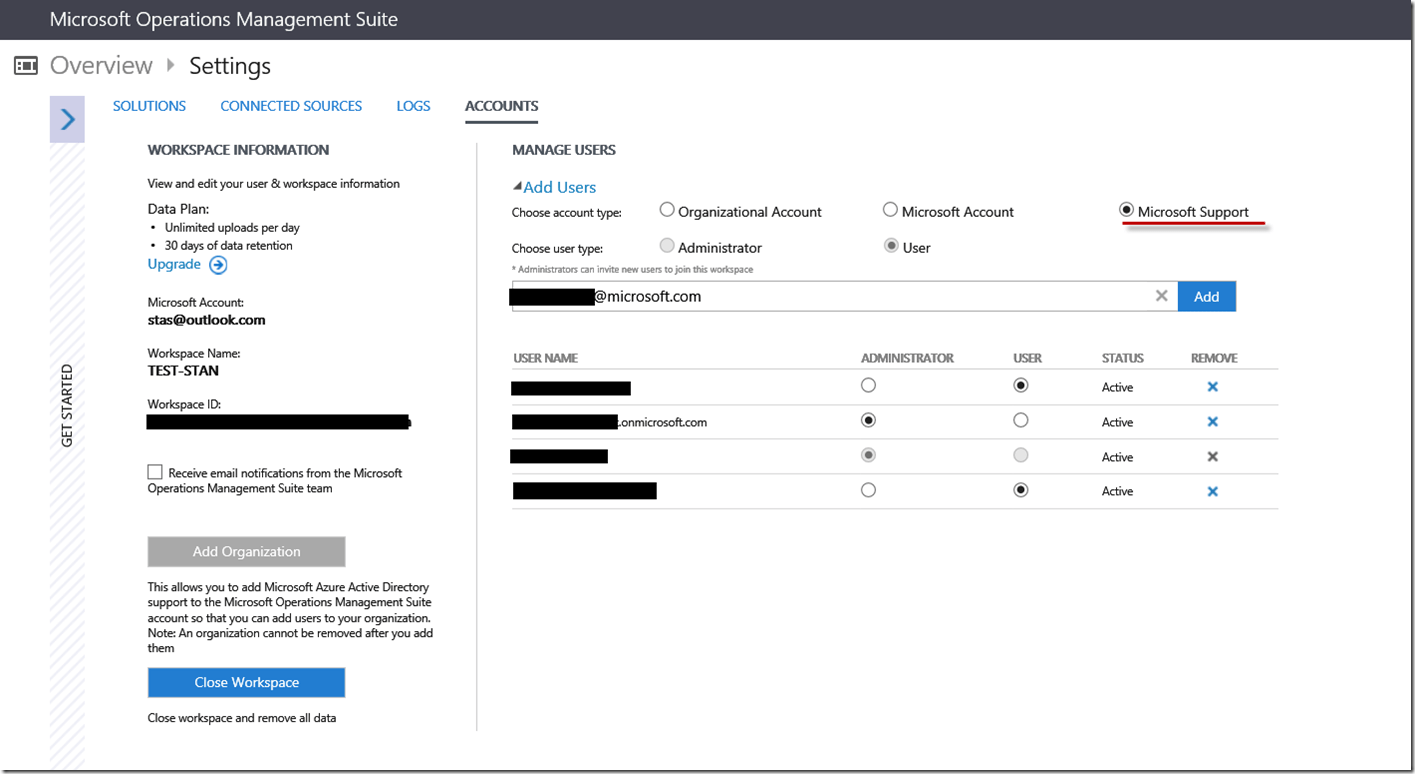Click the Overview dashboard icon
The image size is (1415, 774).
[26, 66]
